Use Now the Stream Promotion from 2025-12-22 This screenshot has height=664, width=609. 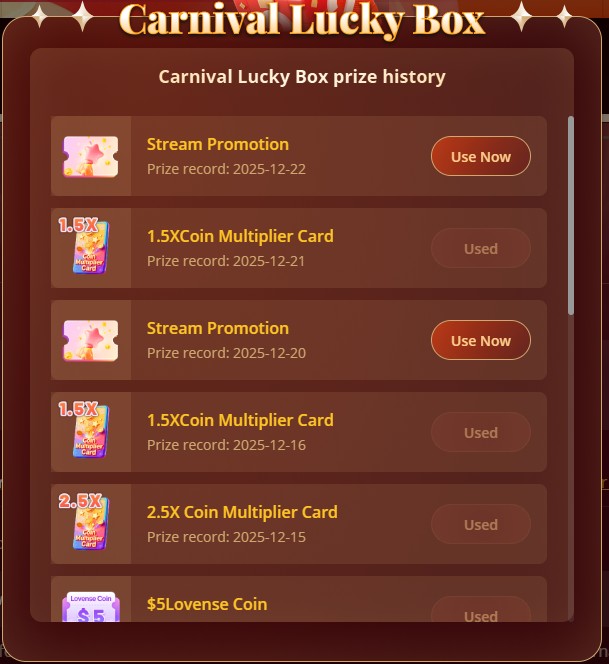click(x=481, y=156)
